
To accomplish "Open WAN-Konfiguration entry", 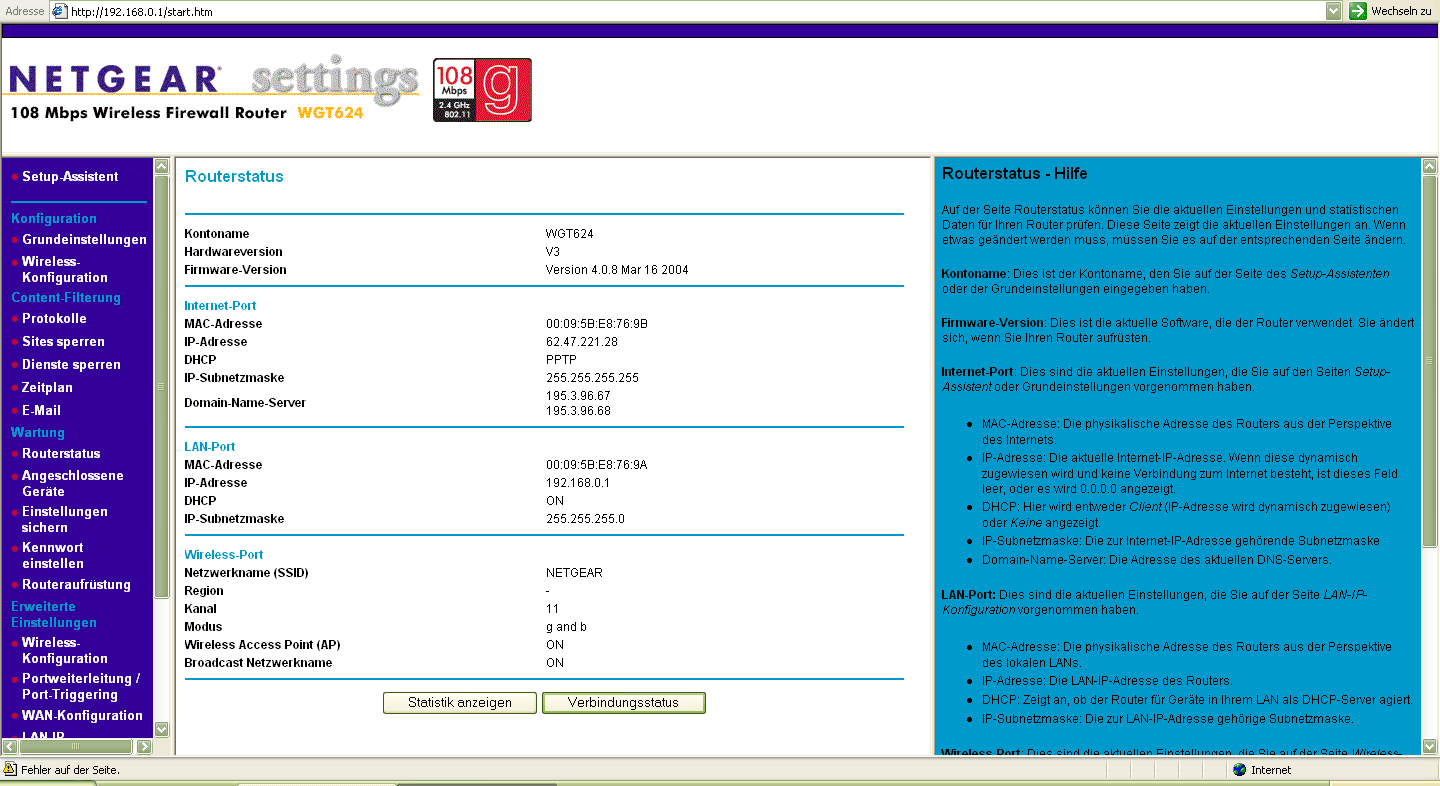I will 82,715.
